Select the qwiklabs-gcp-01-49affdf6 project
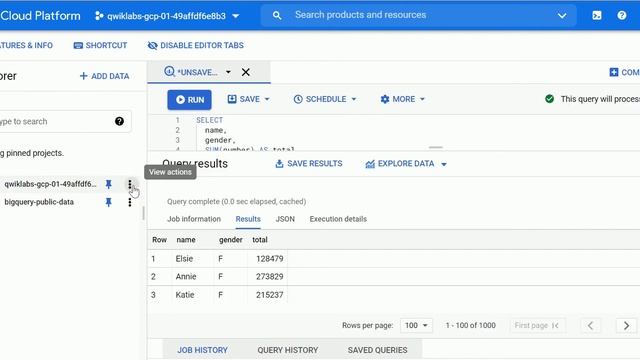This screenshot has height=360, width=640. [x=50, y=184]
